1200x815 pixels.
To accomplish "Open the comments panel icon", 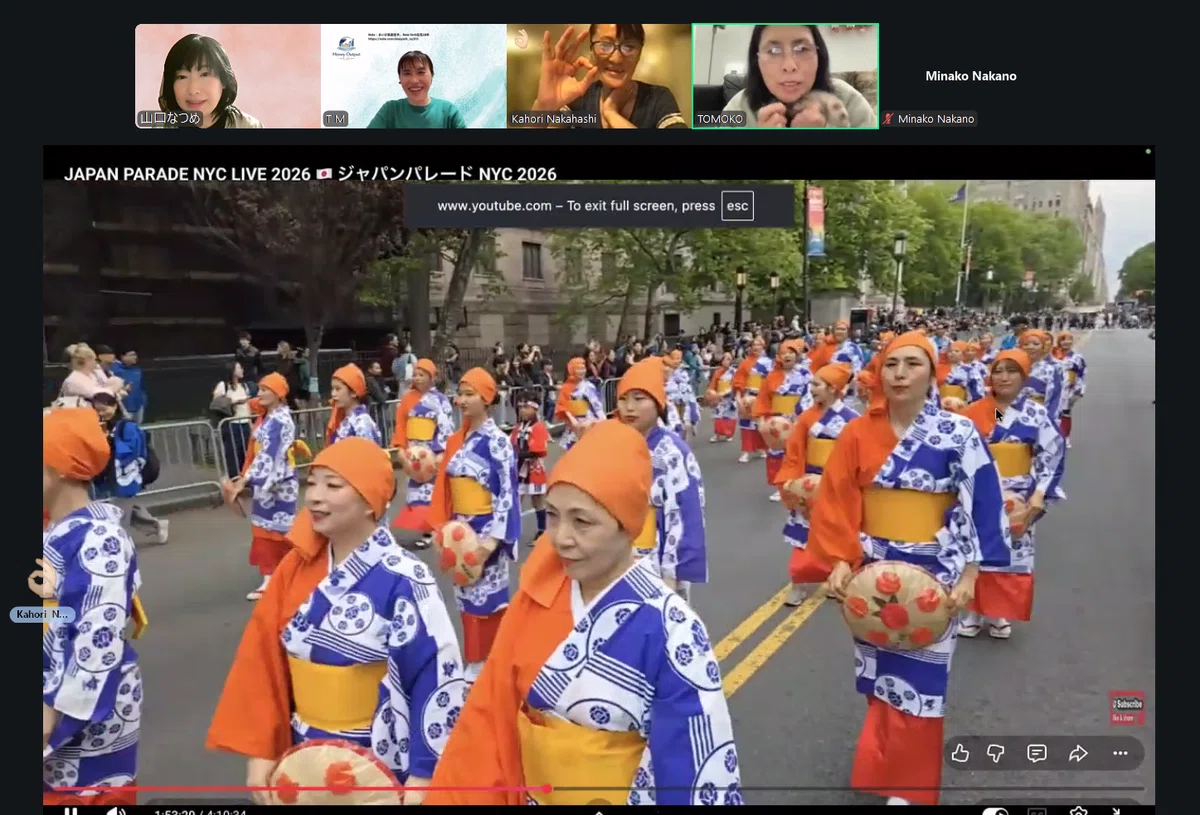I will point(1037,753).
